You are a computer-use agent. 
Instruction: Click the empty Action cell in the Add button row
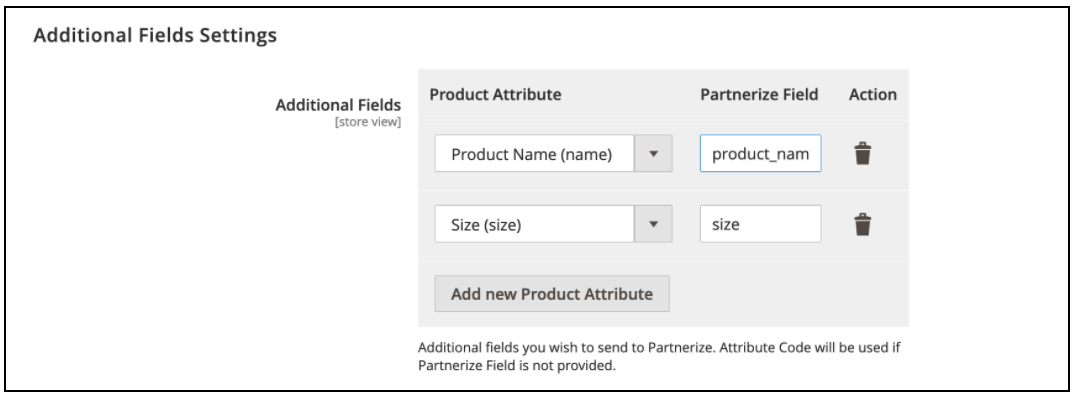tap(872, 294)
